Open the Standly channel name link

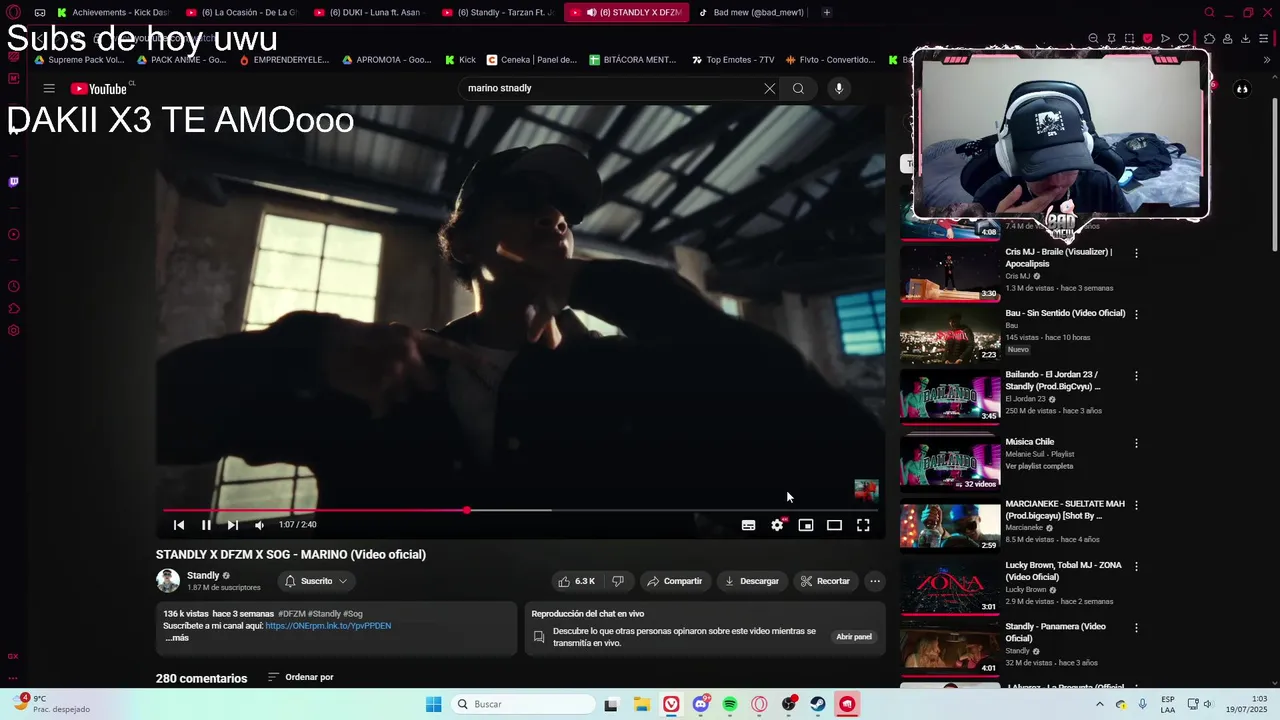(203, 575)
